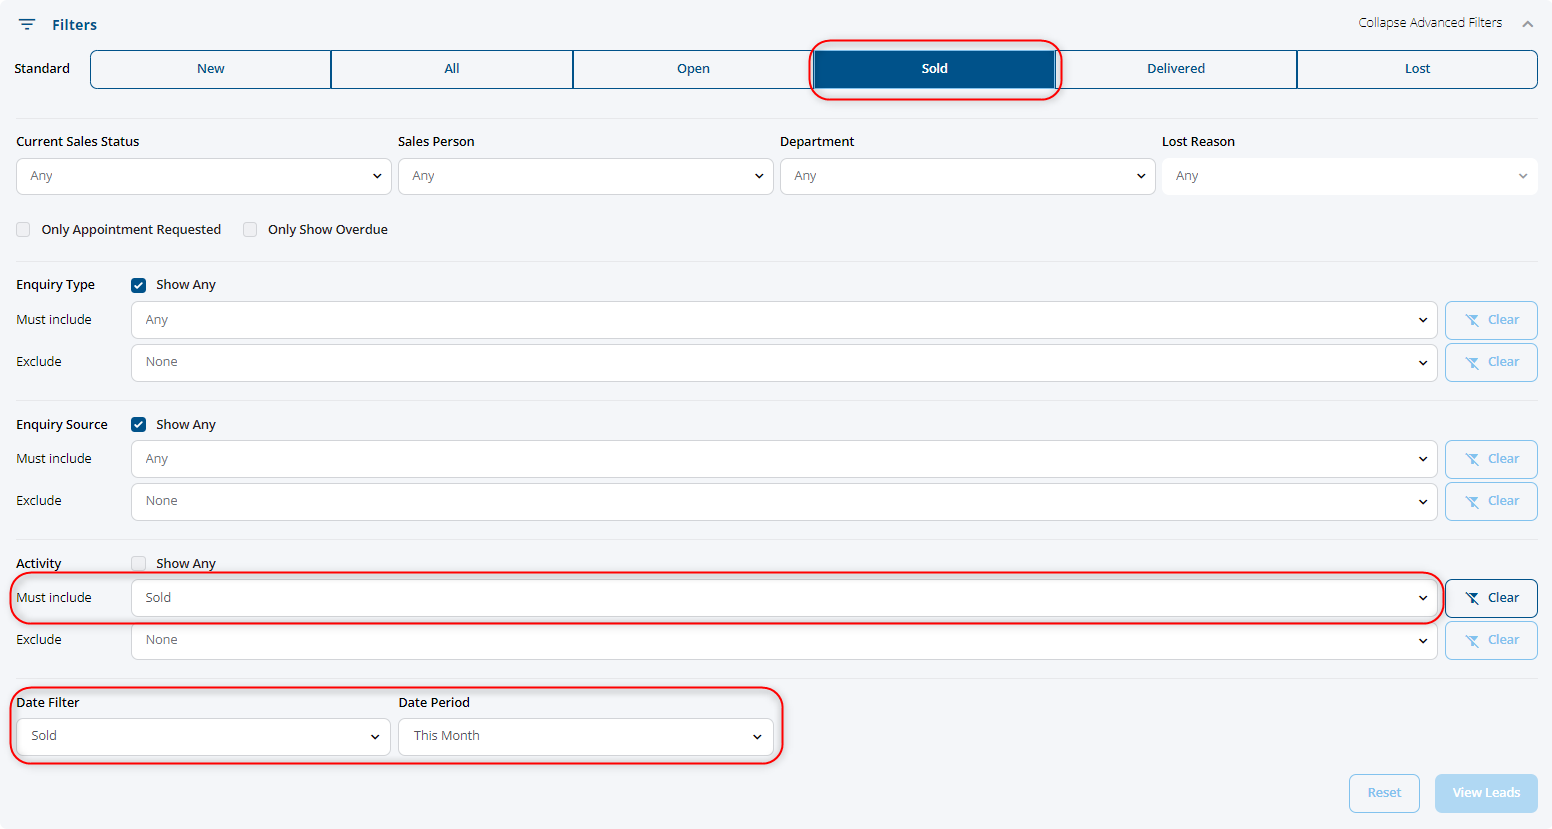
Task: Open Enquiry Source Exclude dropdown
Action: click(x=784, y=501)
